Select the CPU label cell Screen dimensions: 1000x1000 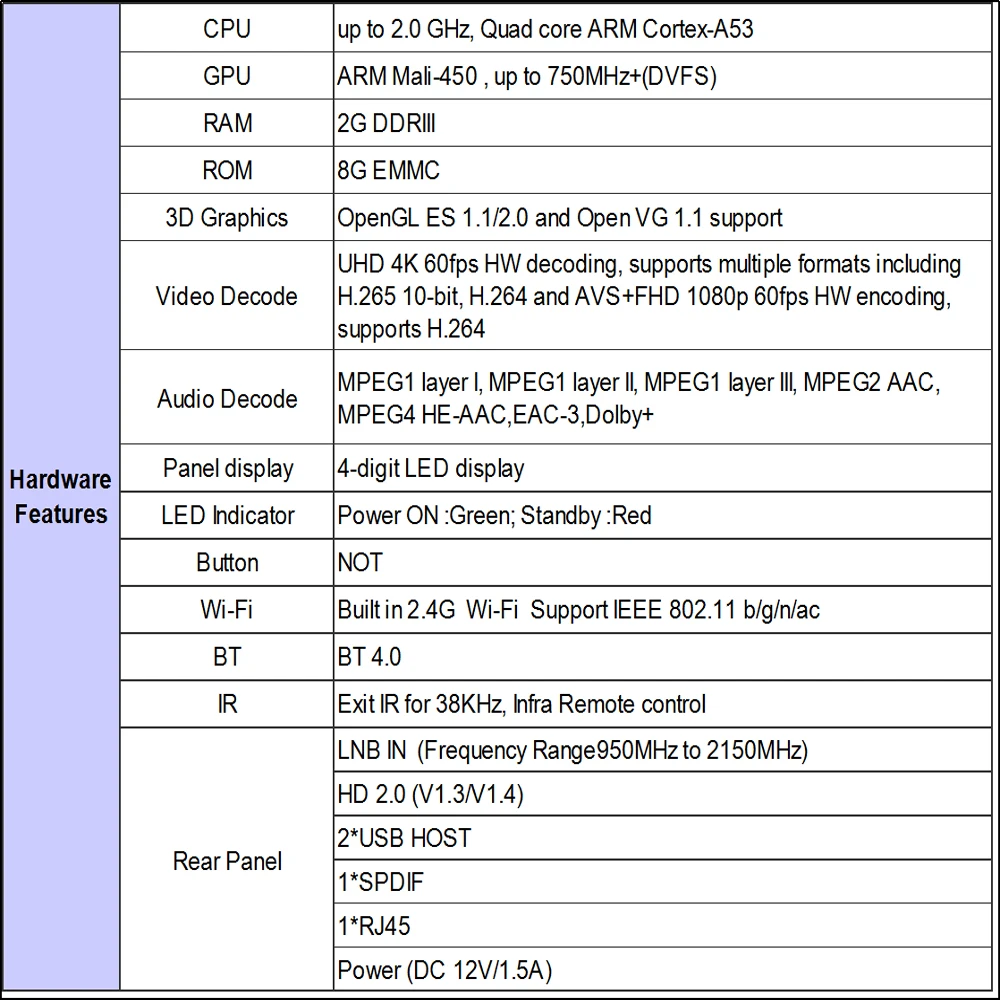(x=226, y=29)
